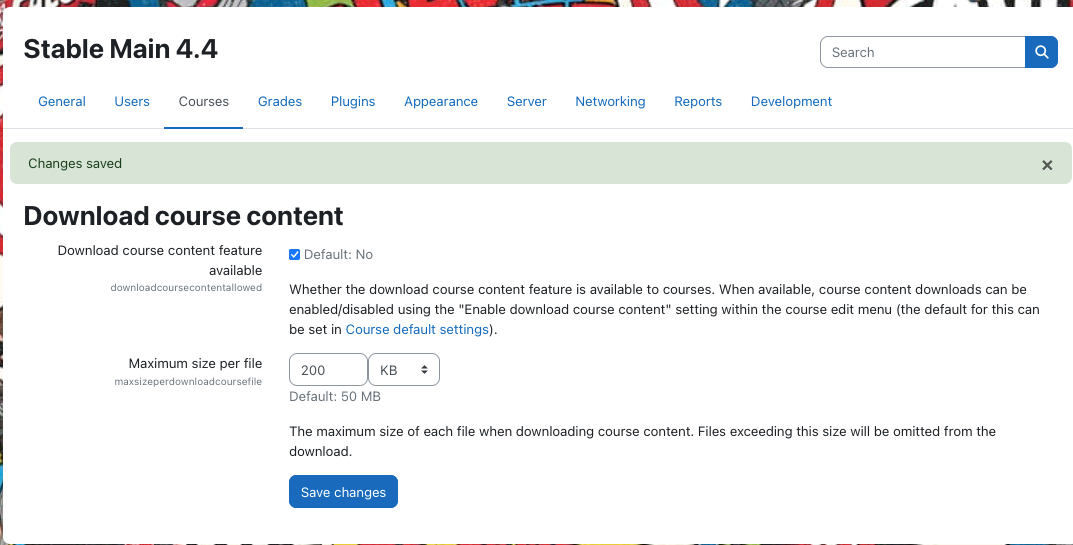Click the Save changes button

pyautogui.click(x=344, y=492)
